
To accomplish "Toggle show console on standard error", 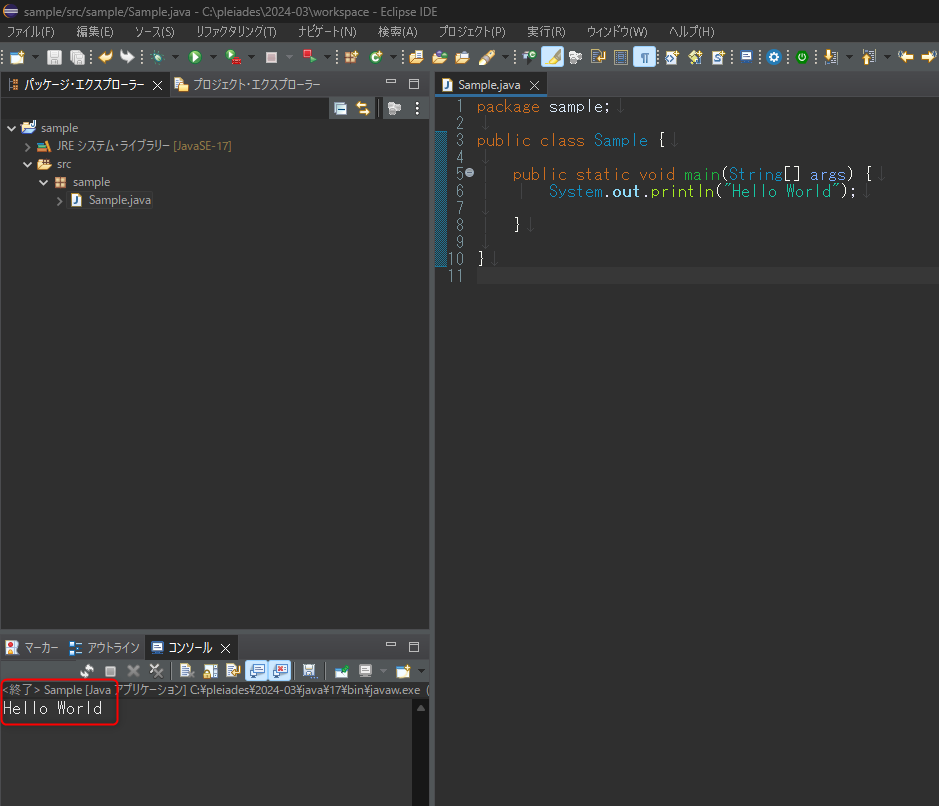I will coord(280,671).
